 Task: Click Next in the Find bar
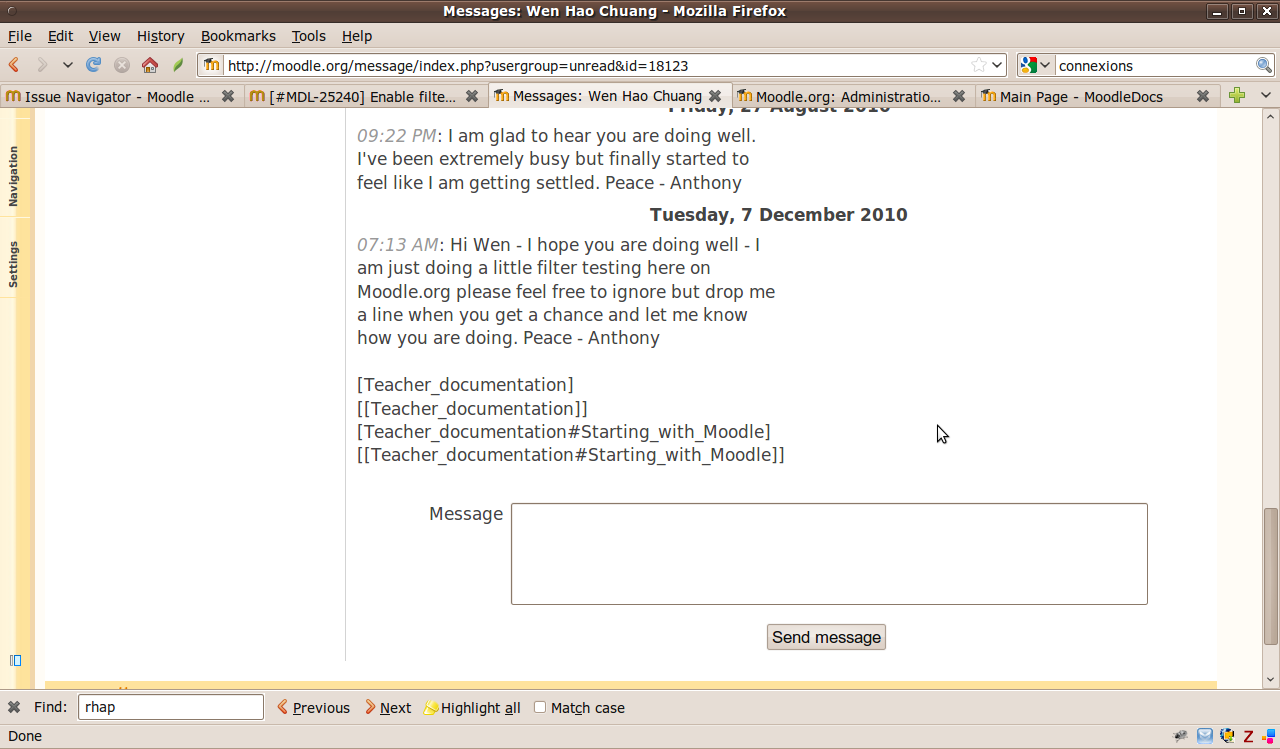pyautogui.click(x=388, y=707)
